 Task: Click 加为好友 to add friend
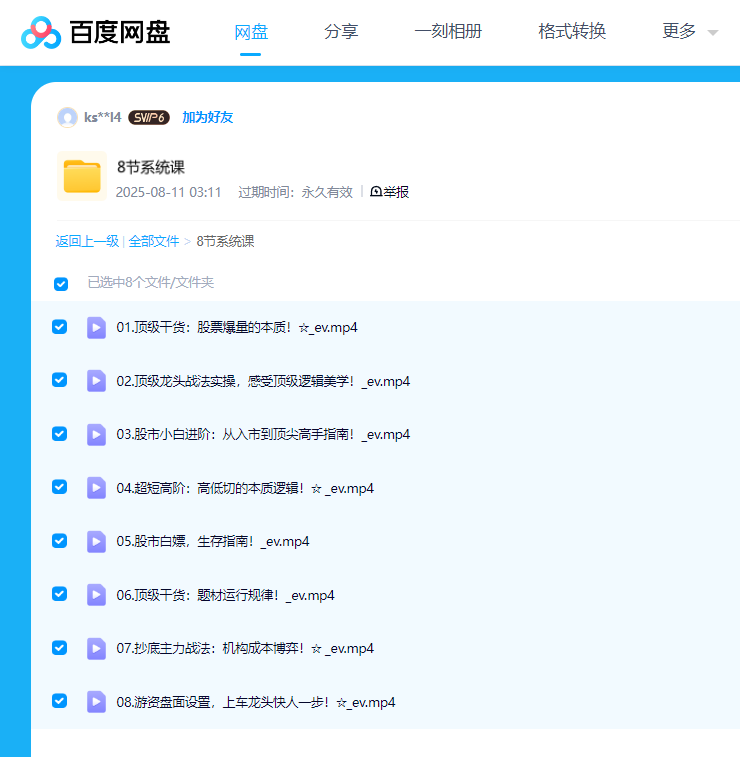tap(208, 117)
